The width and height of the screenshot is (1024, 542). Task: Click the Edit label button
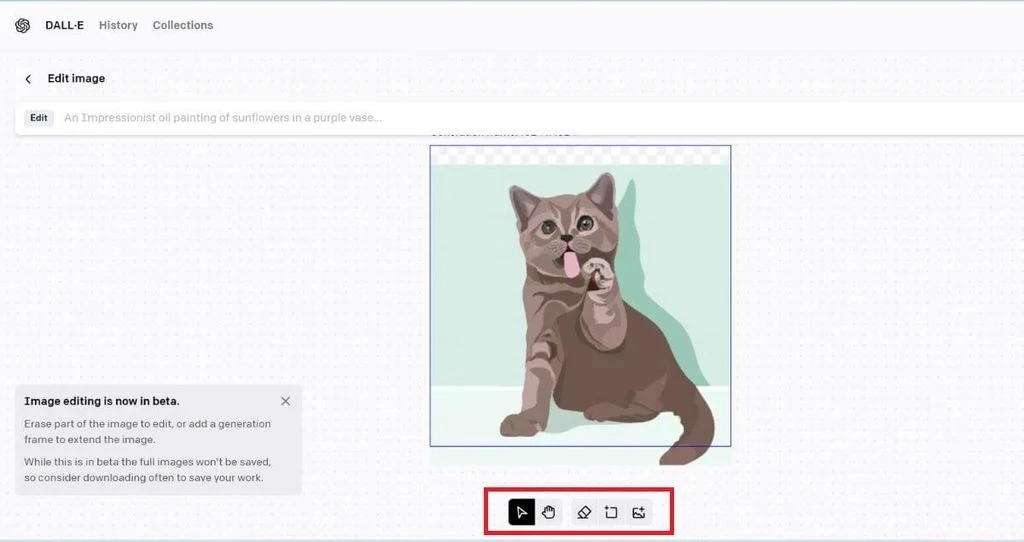(x=39, y=118)
